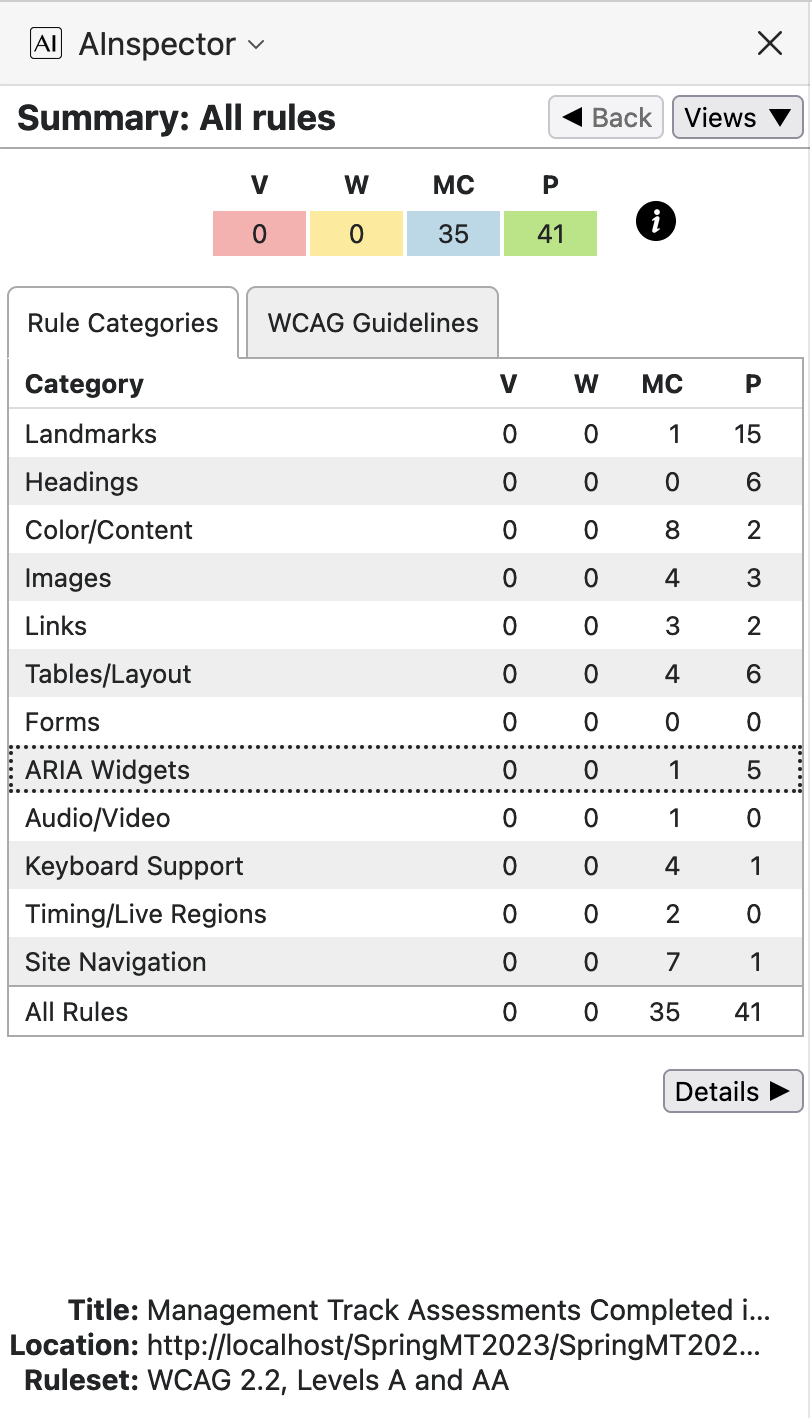Close the AInspector sidebar panel
Screen dimensions: 812x1418
click(x=769, y=43)
